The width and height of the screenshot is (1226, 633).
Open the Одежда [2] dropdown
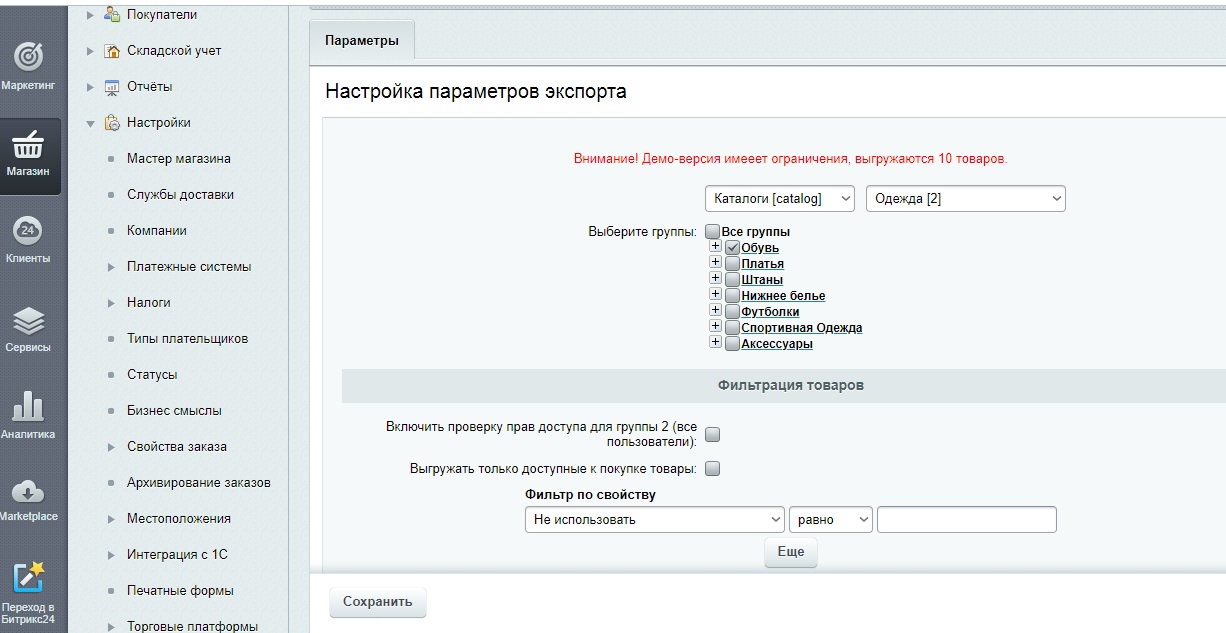[964, 198]
